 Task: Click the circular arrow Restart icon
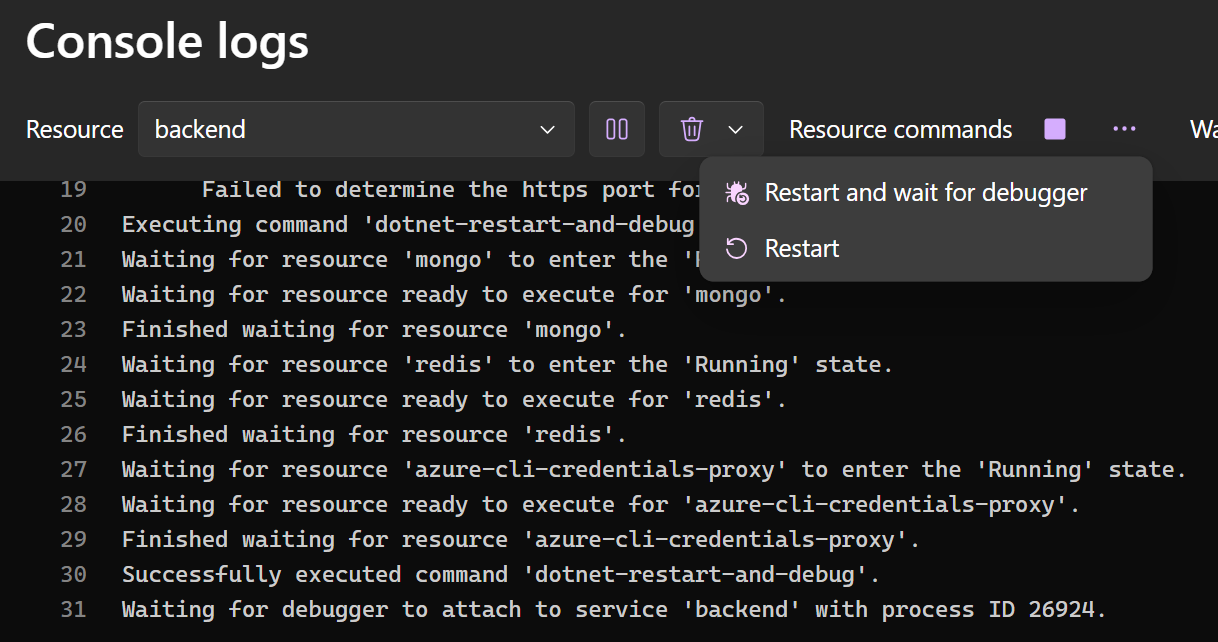tap(737, 248)
